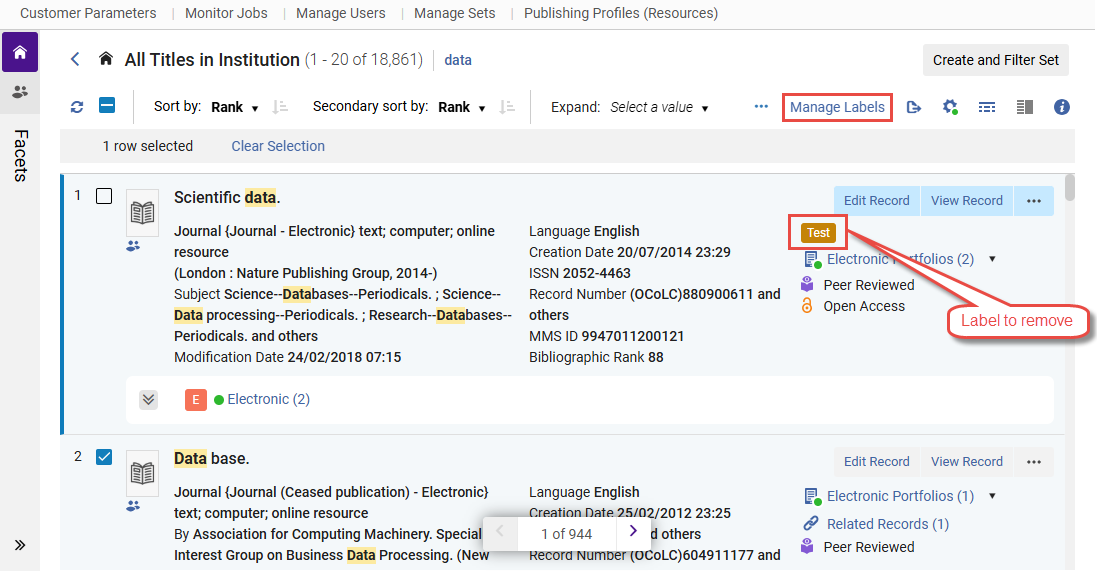The height and width of the screenshot is (571, 1097).
Task: Open Monitor Jobs menu item
Action: [226, 13]
